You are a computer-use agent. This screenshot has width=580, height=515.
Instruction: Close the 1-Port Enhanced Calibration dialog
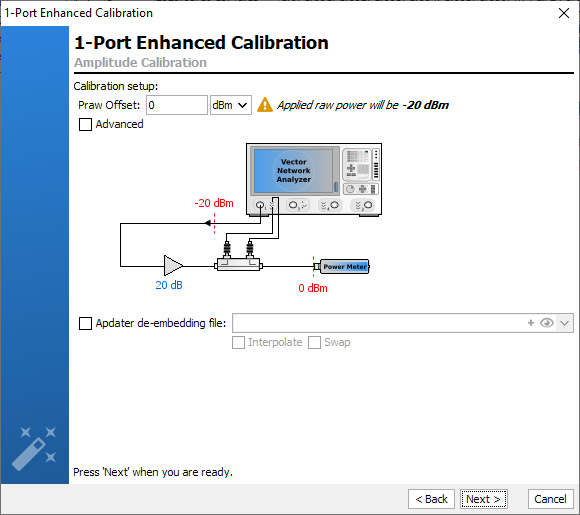pyautogui.click(x=564, y=13)
